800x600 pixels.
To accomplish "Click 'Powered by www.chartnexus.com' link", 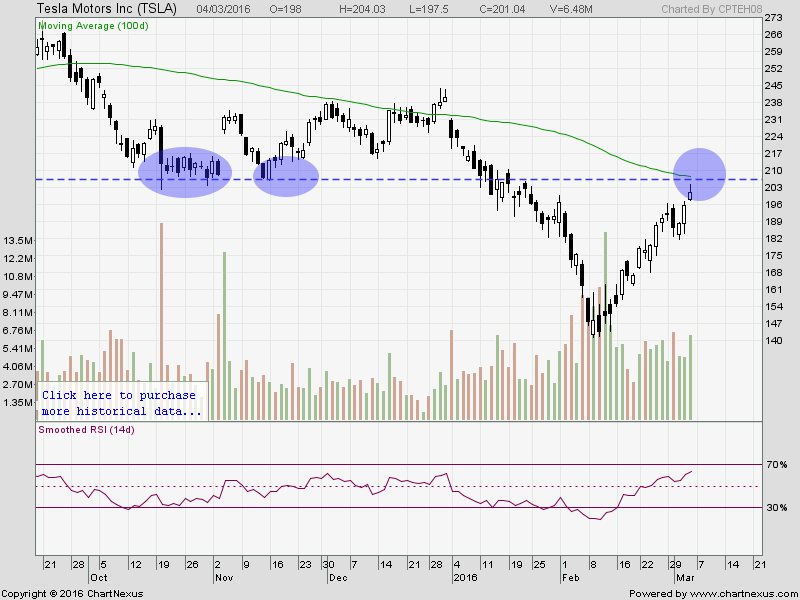I will pos(714,594).
